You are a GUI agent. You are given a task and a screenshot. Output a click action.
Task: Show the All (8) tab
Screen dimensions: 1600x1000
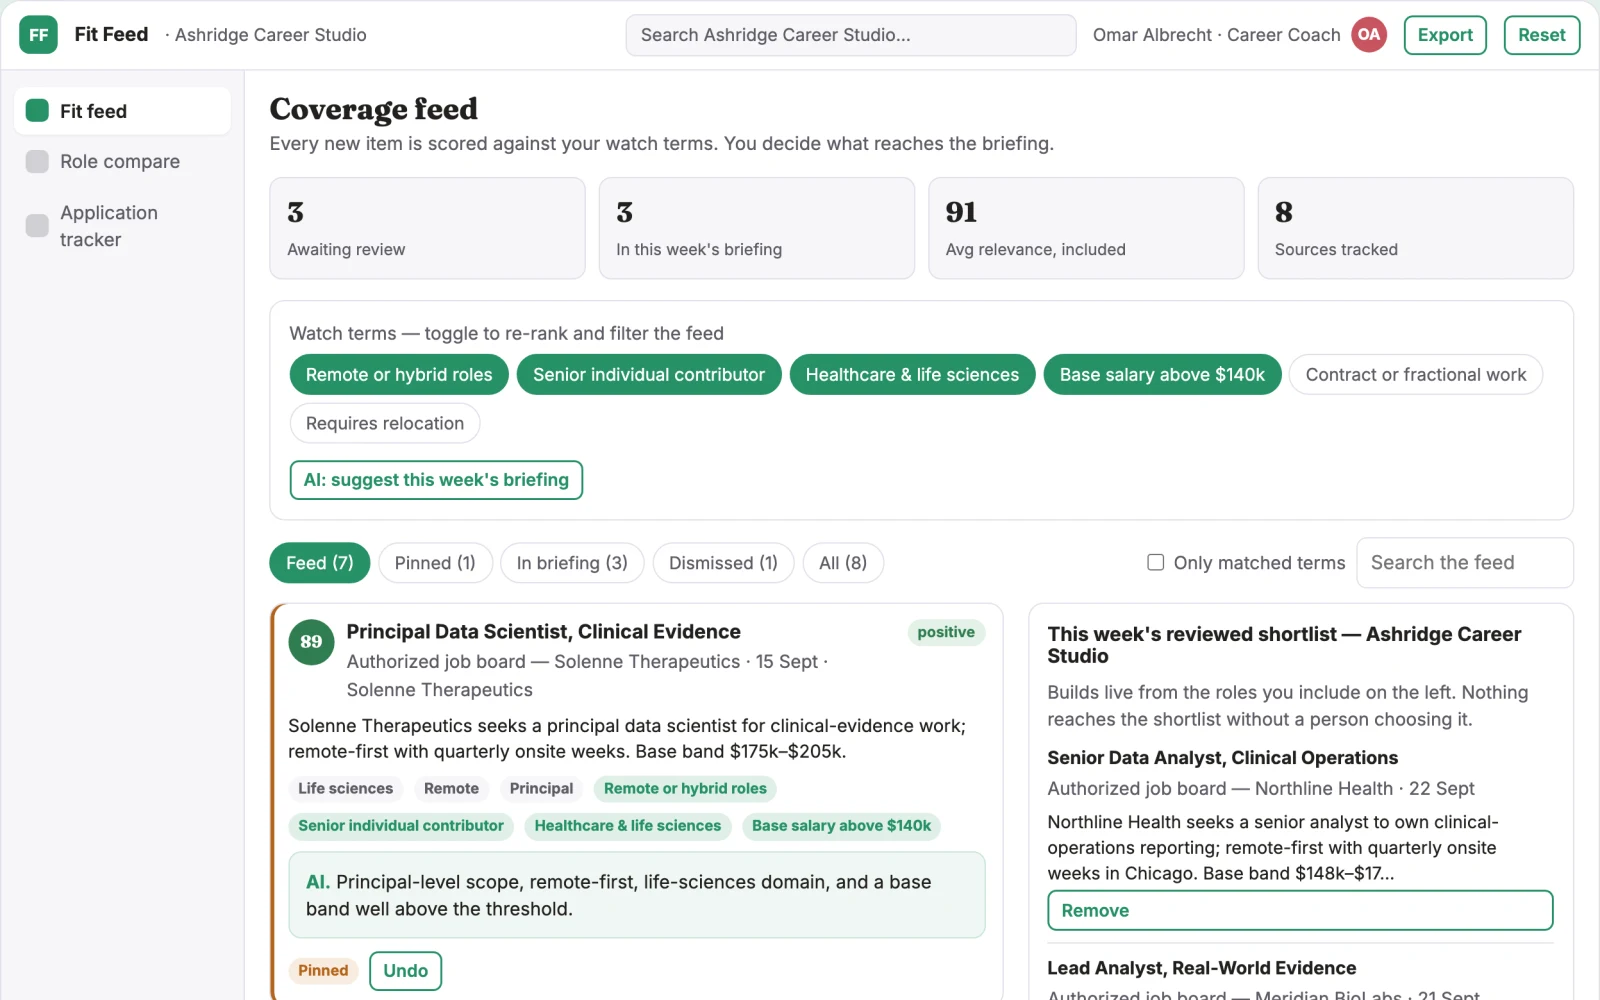pos(843,563)
